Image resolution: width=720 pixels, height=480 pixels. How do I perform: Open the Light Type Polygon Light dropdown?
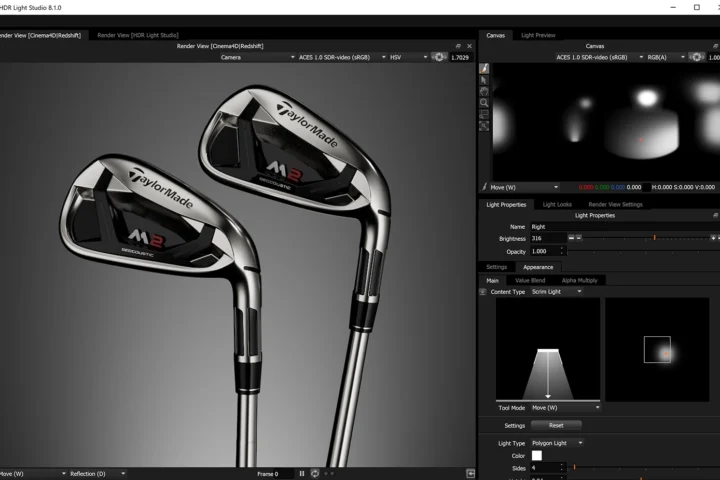click(557, 443)
